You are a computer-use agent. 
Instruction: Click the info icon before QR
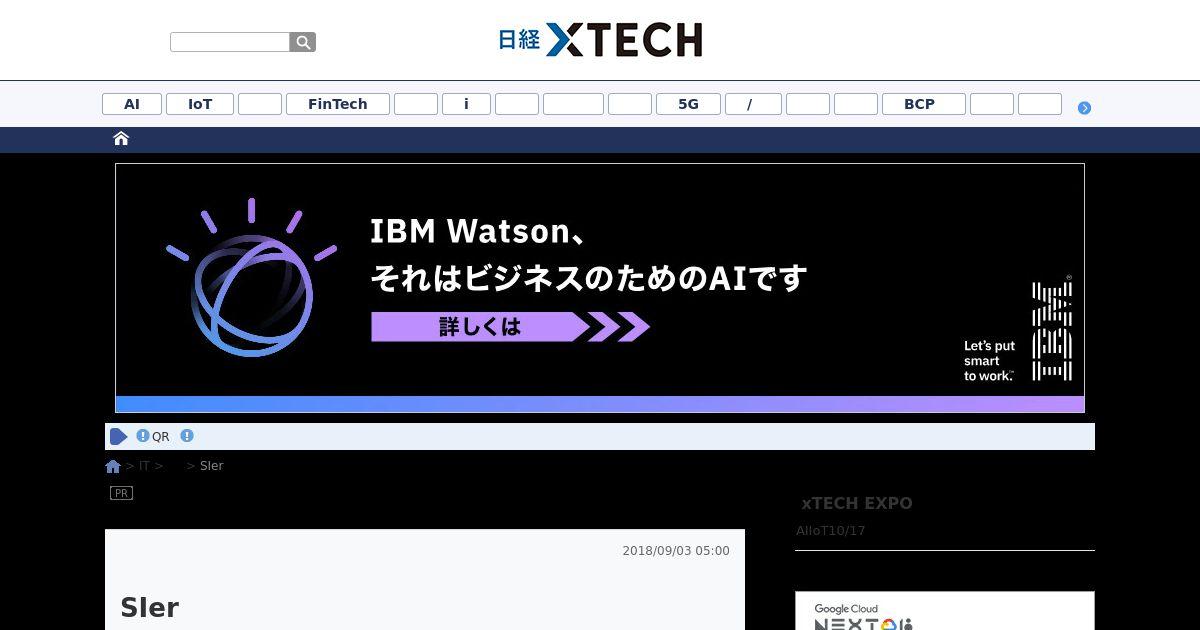click(x=143, y=436)
